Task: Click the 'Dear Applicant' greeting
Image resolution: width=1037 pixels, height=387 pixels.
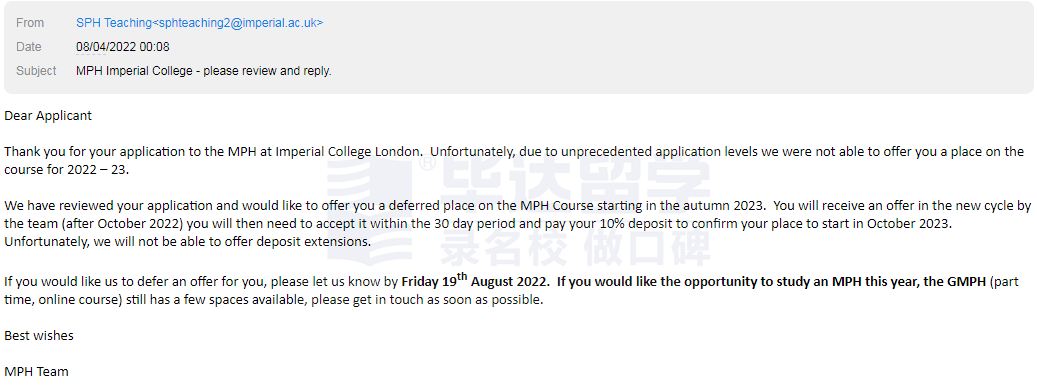Action: coord(48,116)
